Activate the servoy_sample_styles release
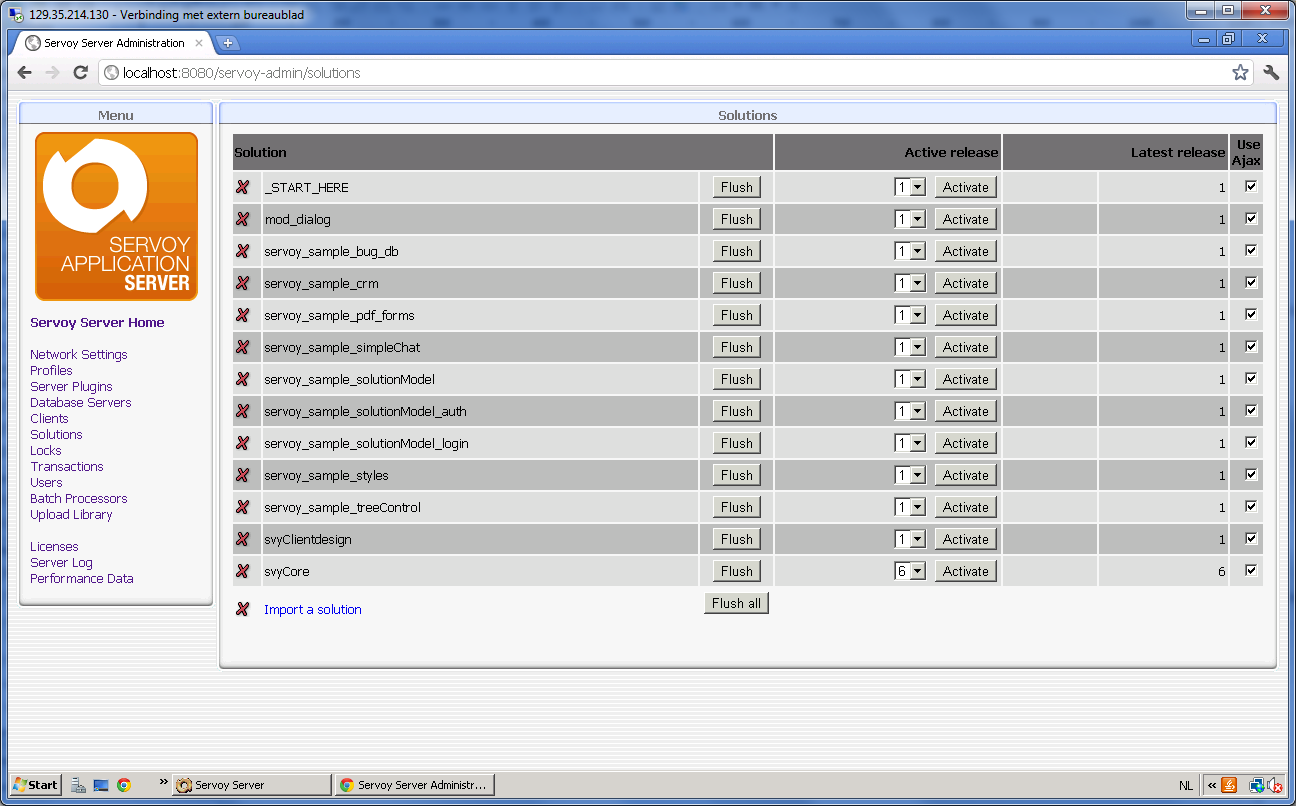 pos(966,475)
